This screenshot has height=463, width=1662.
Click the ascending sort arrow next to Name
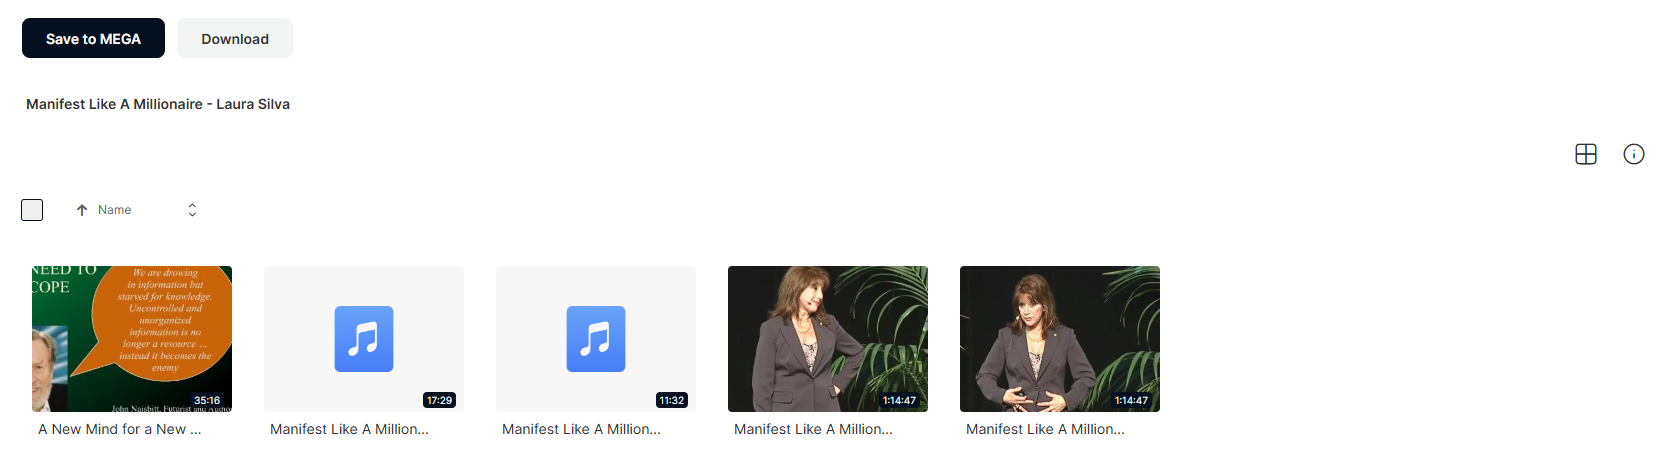click(x=82, y=210)
